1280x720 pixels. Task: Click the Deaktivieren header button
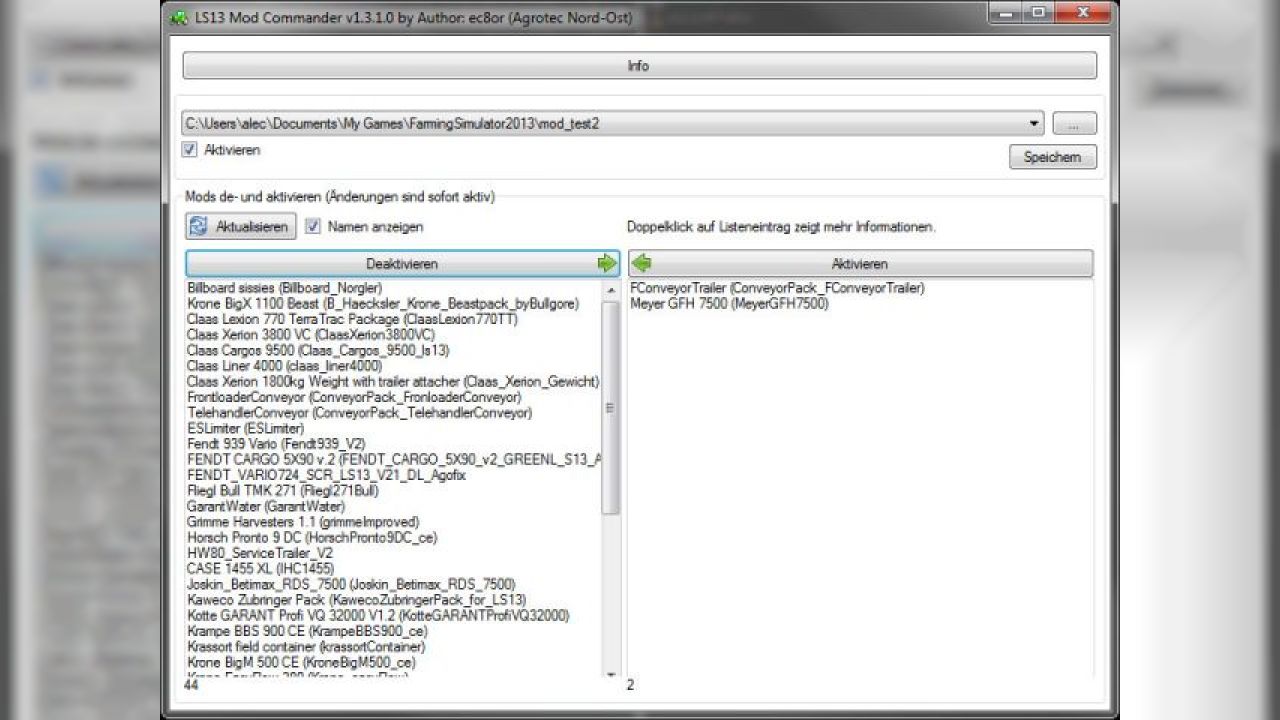click(402, 264)
